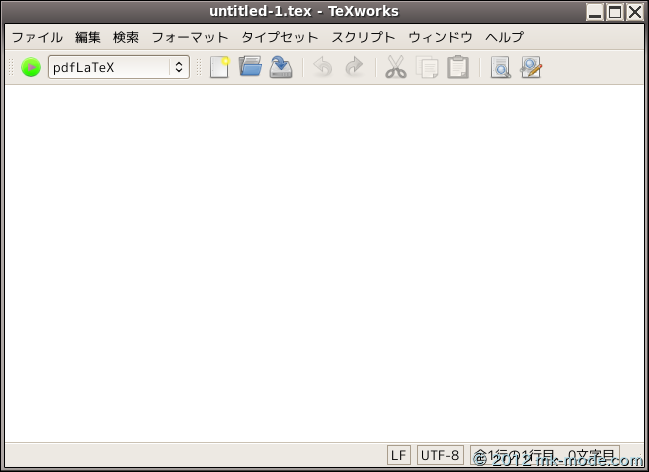Click the Copy icon in toolbar
This screenshot has width=649, height=472.
tap(427, 68)
